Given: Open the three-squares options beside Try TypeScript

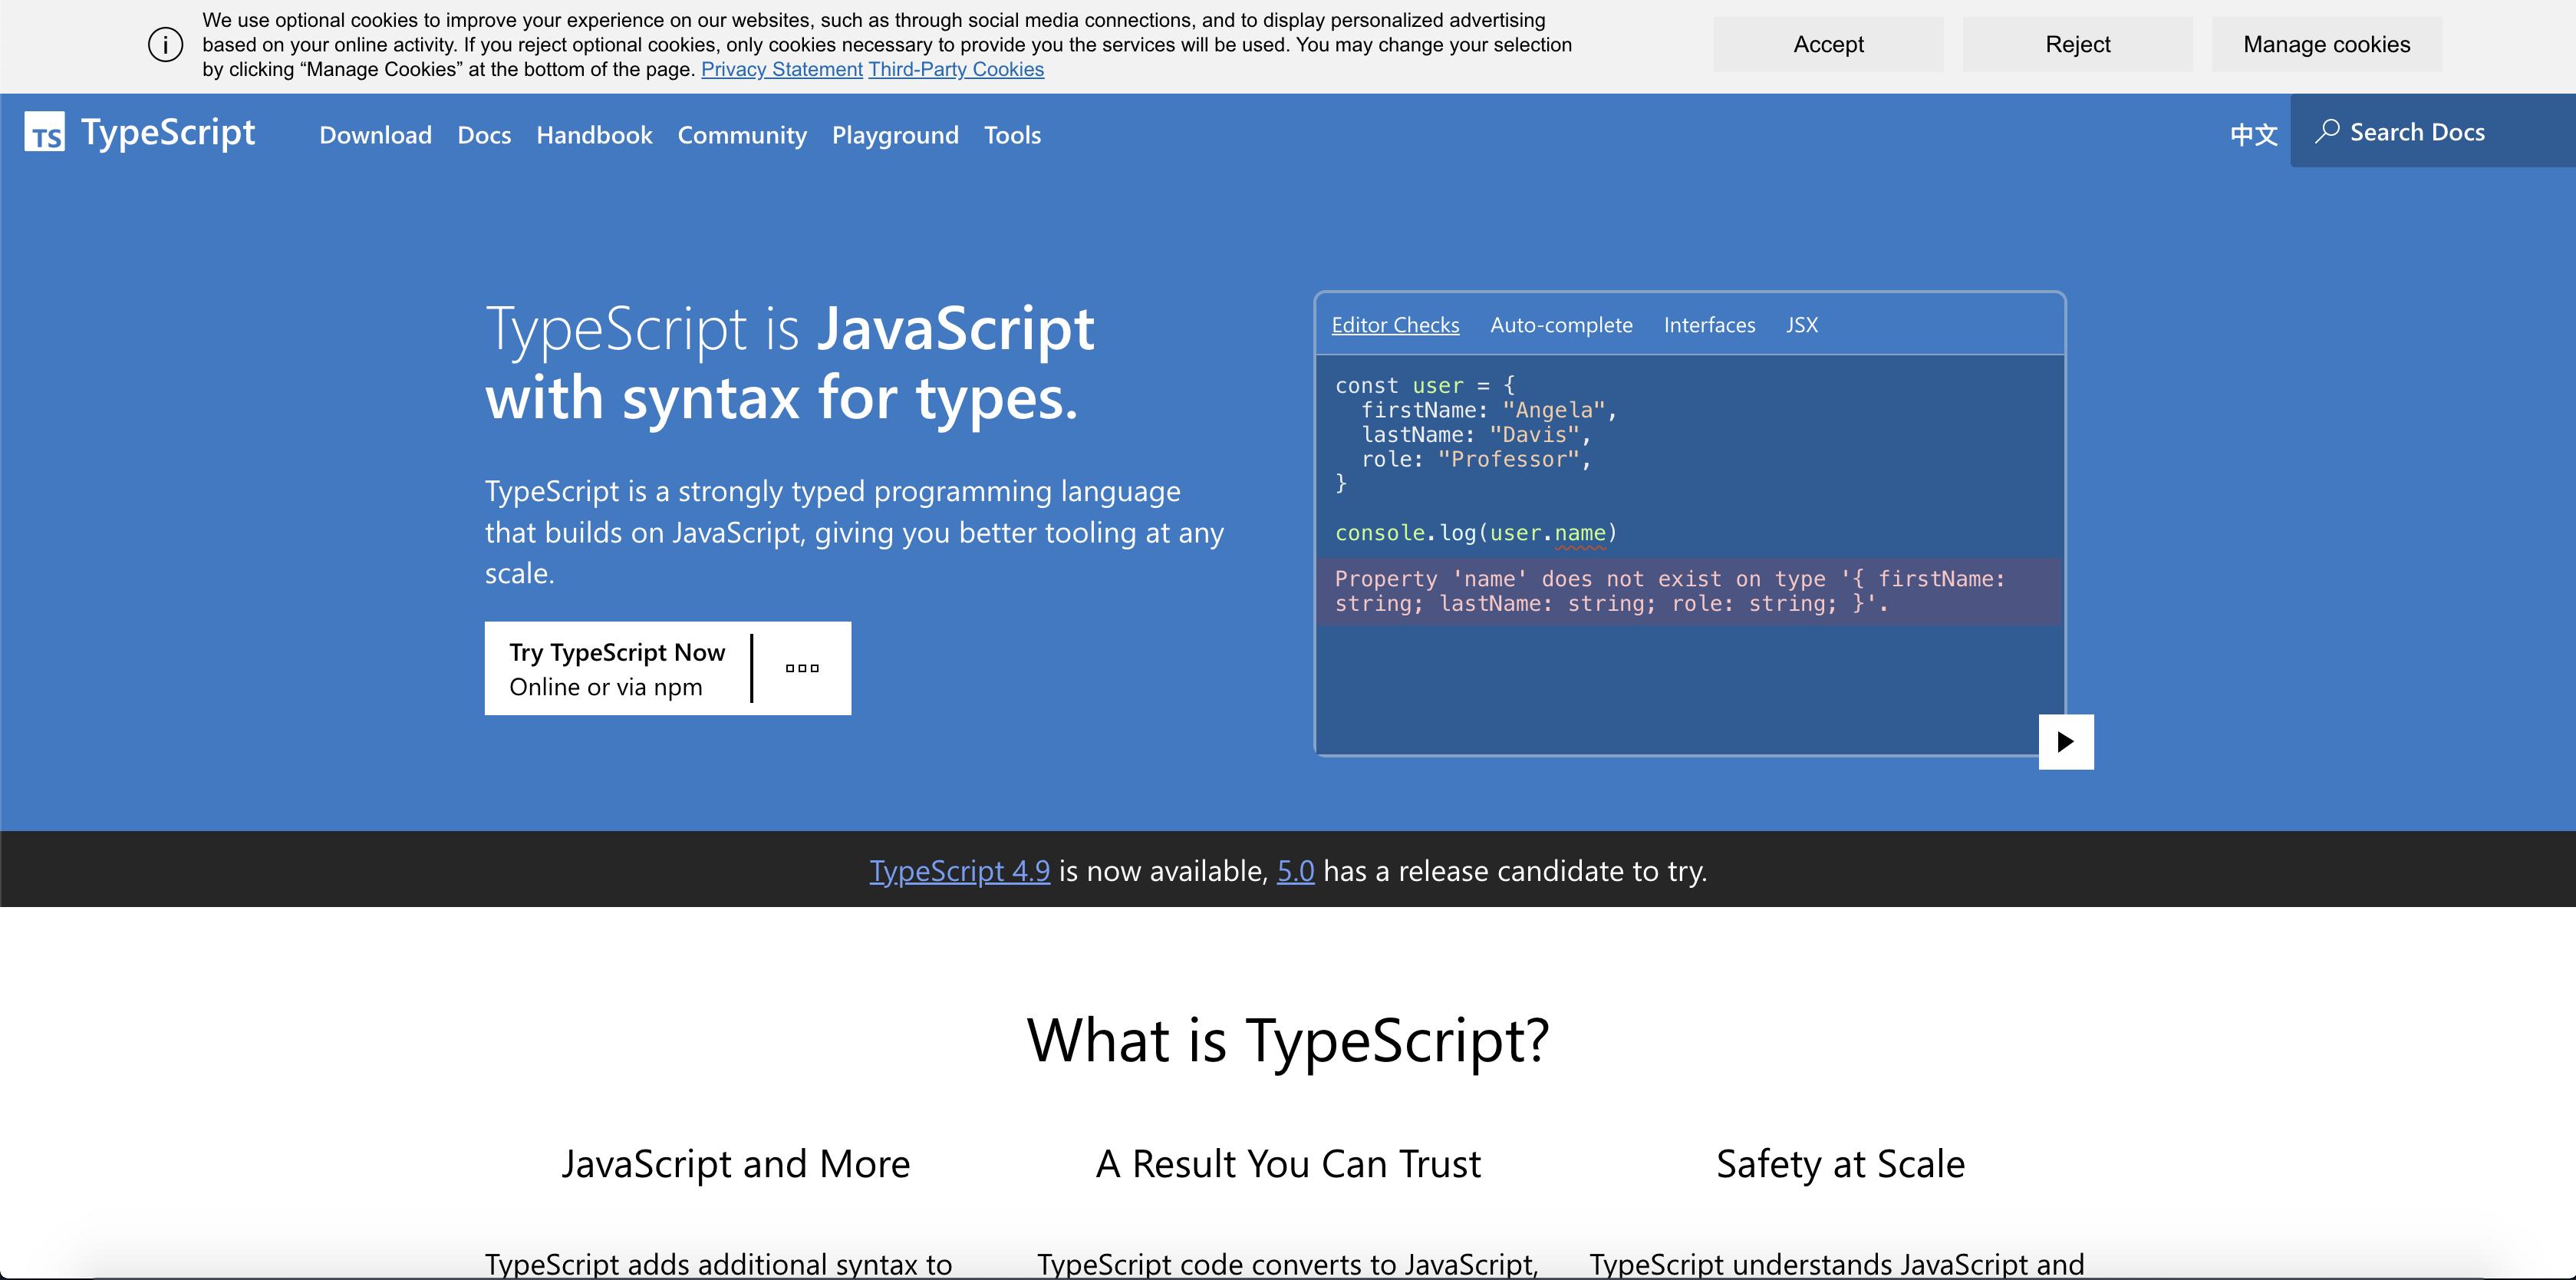Looking at the screenshot, I should pyautogui.click(x=802, y=668).
